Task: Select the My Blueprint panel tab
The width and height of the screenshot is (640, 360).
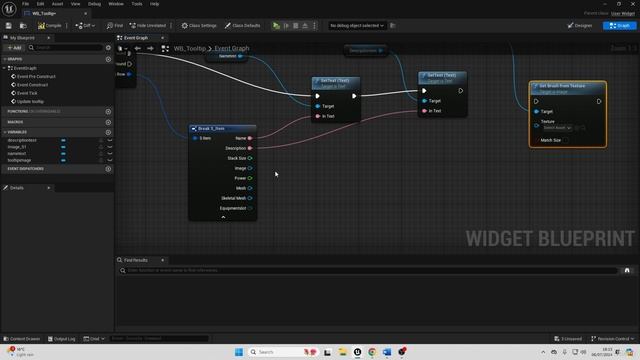Action: pyautogui.click(x=27, y=38)
